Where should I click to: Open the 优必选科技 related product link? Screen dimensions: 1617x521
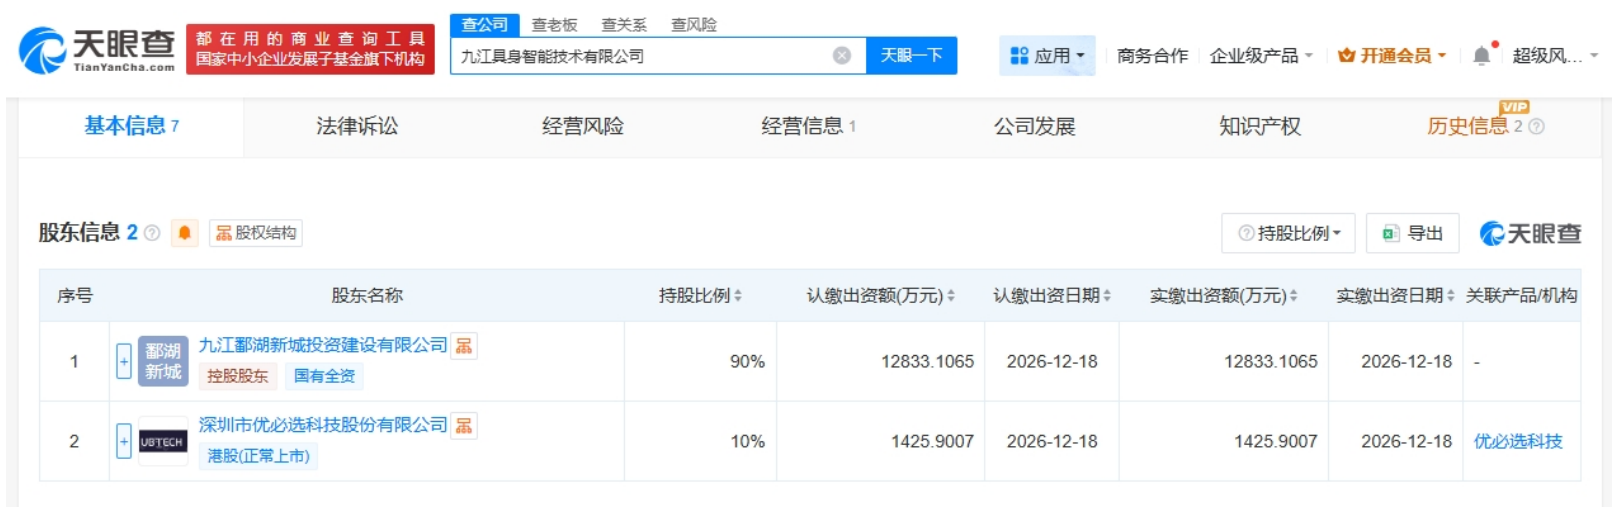pyautogui.click(x=1518, y=441)
